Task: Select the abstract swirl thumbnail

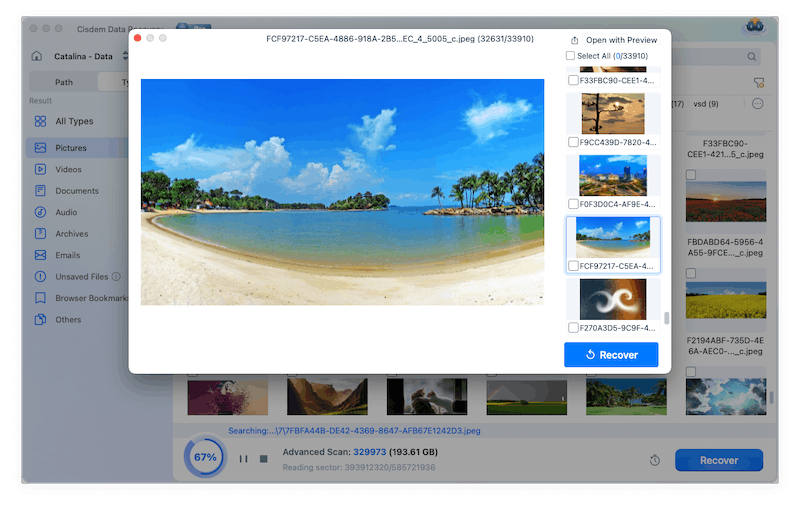Action: coord(613,299)
